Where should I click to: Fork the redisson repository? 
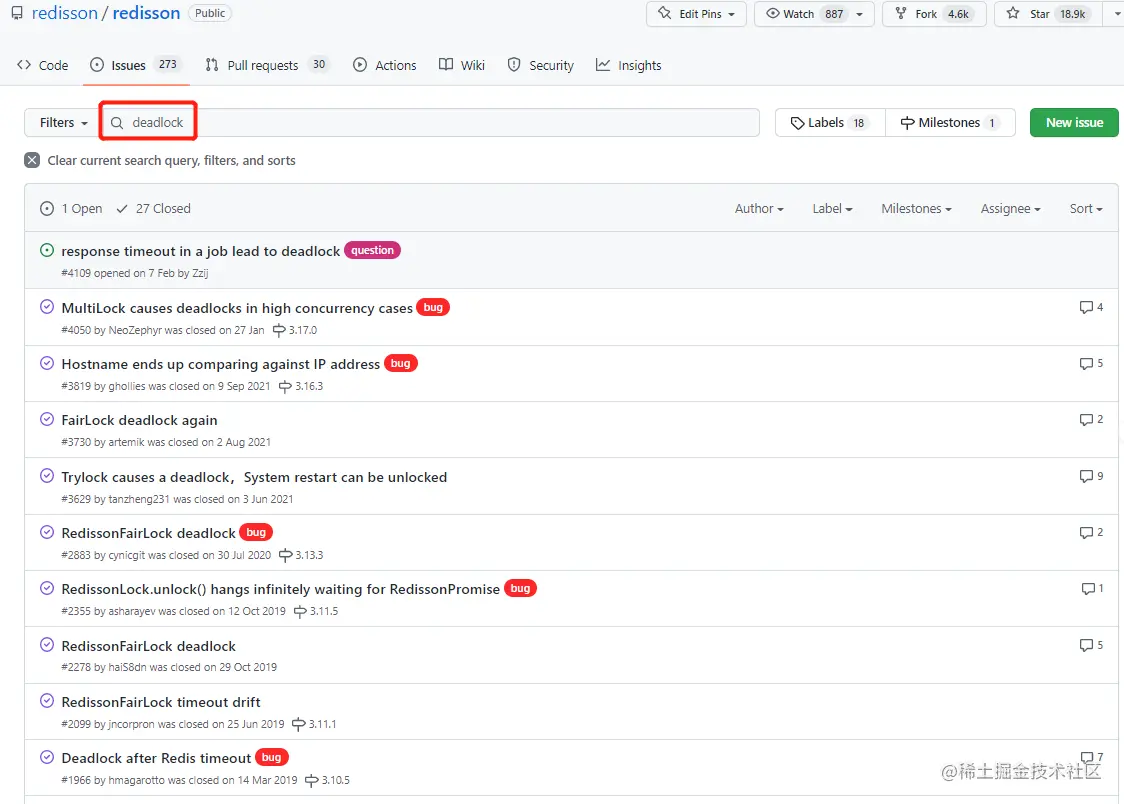tap(934, 14)
